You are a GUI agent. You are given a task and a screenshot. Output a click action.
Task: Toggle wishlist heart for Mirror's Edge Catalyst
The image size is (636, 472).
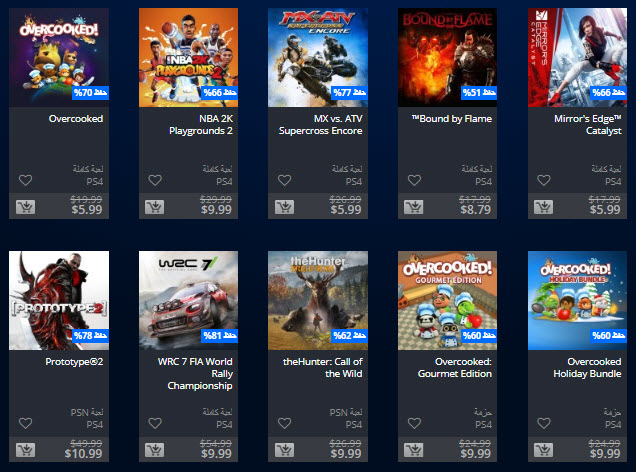544,180
